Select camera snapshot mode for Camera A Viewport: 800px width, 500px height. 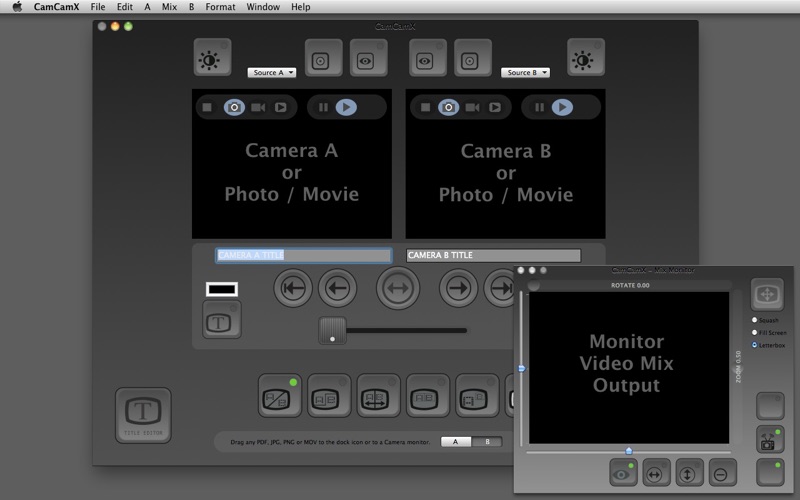click(x=234, y=107)
